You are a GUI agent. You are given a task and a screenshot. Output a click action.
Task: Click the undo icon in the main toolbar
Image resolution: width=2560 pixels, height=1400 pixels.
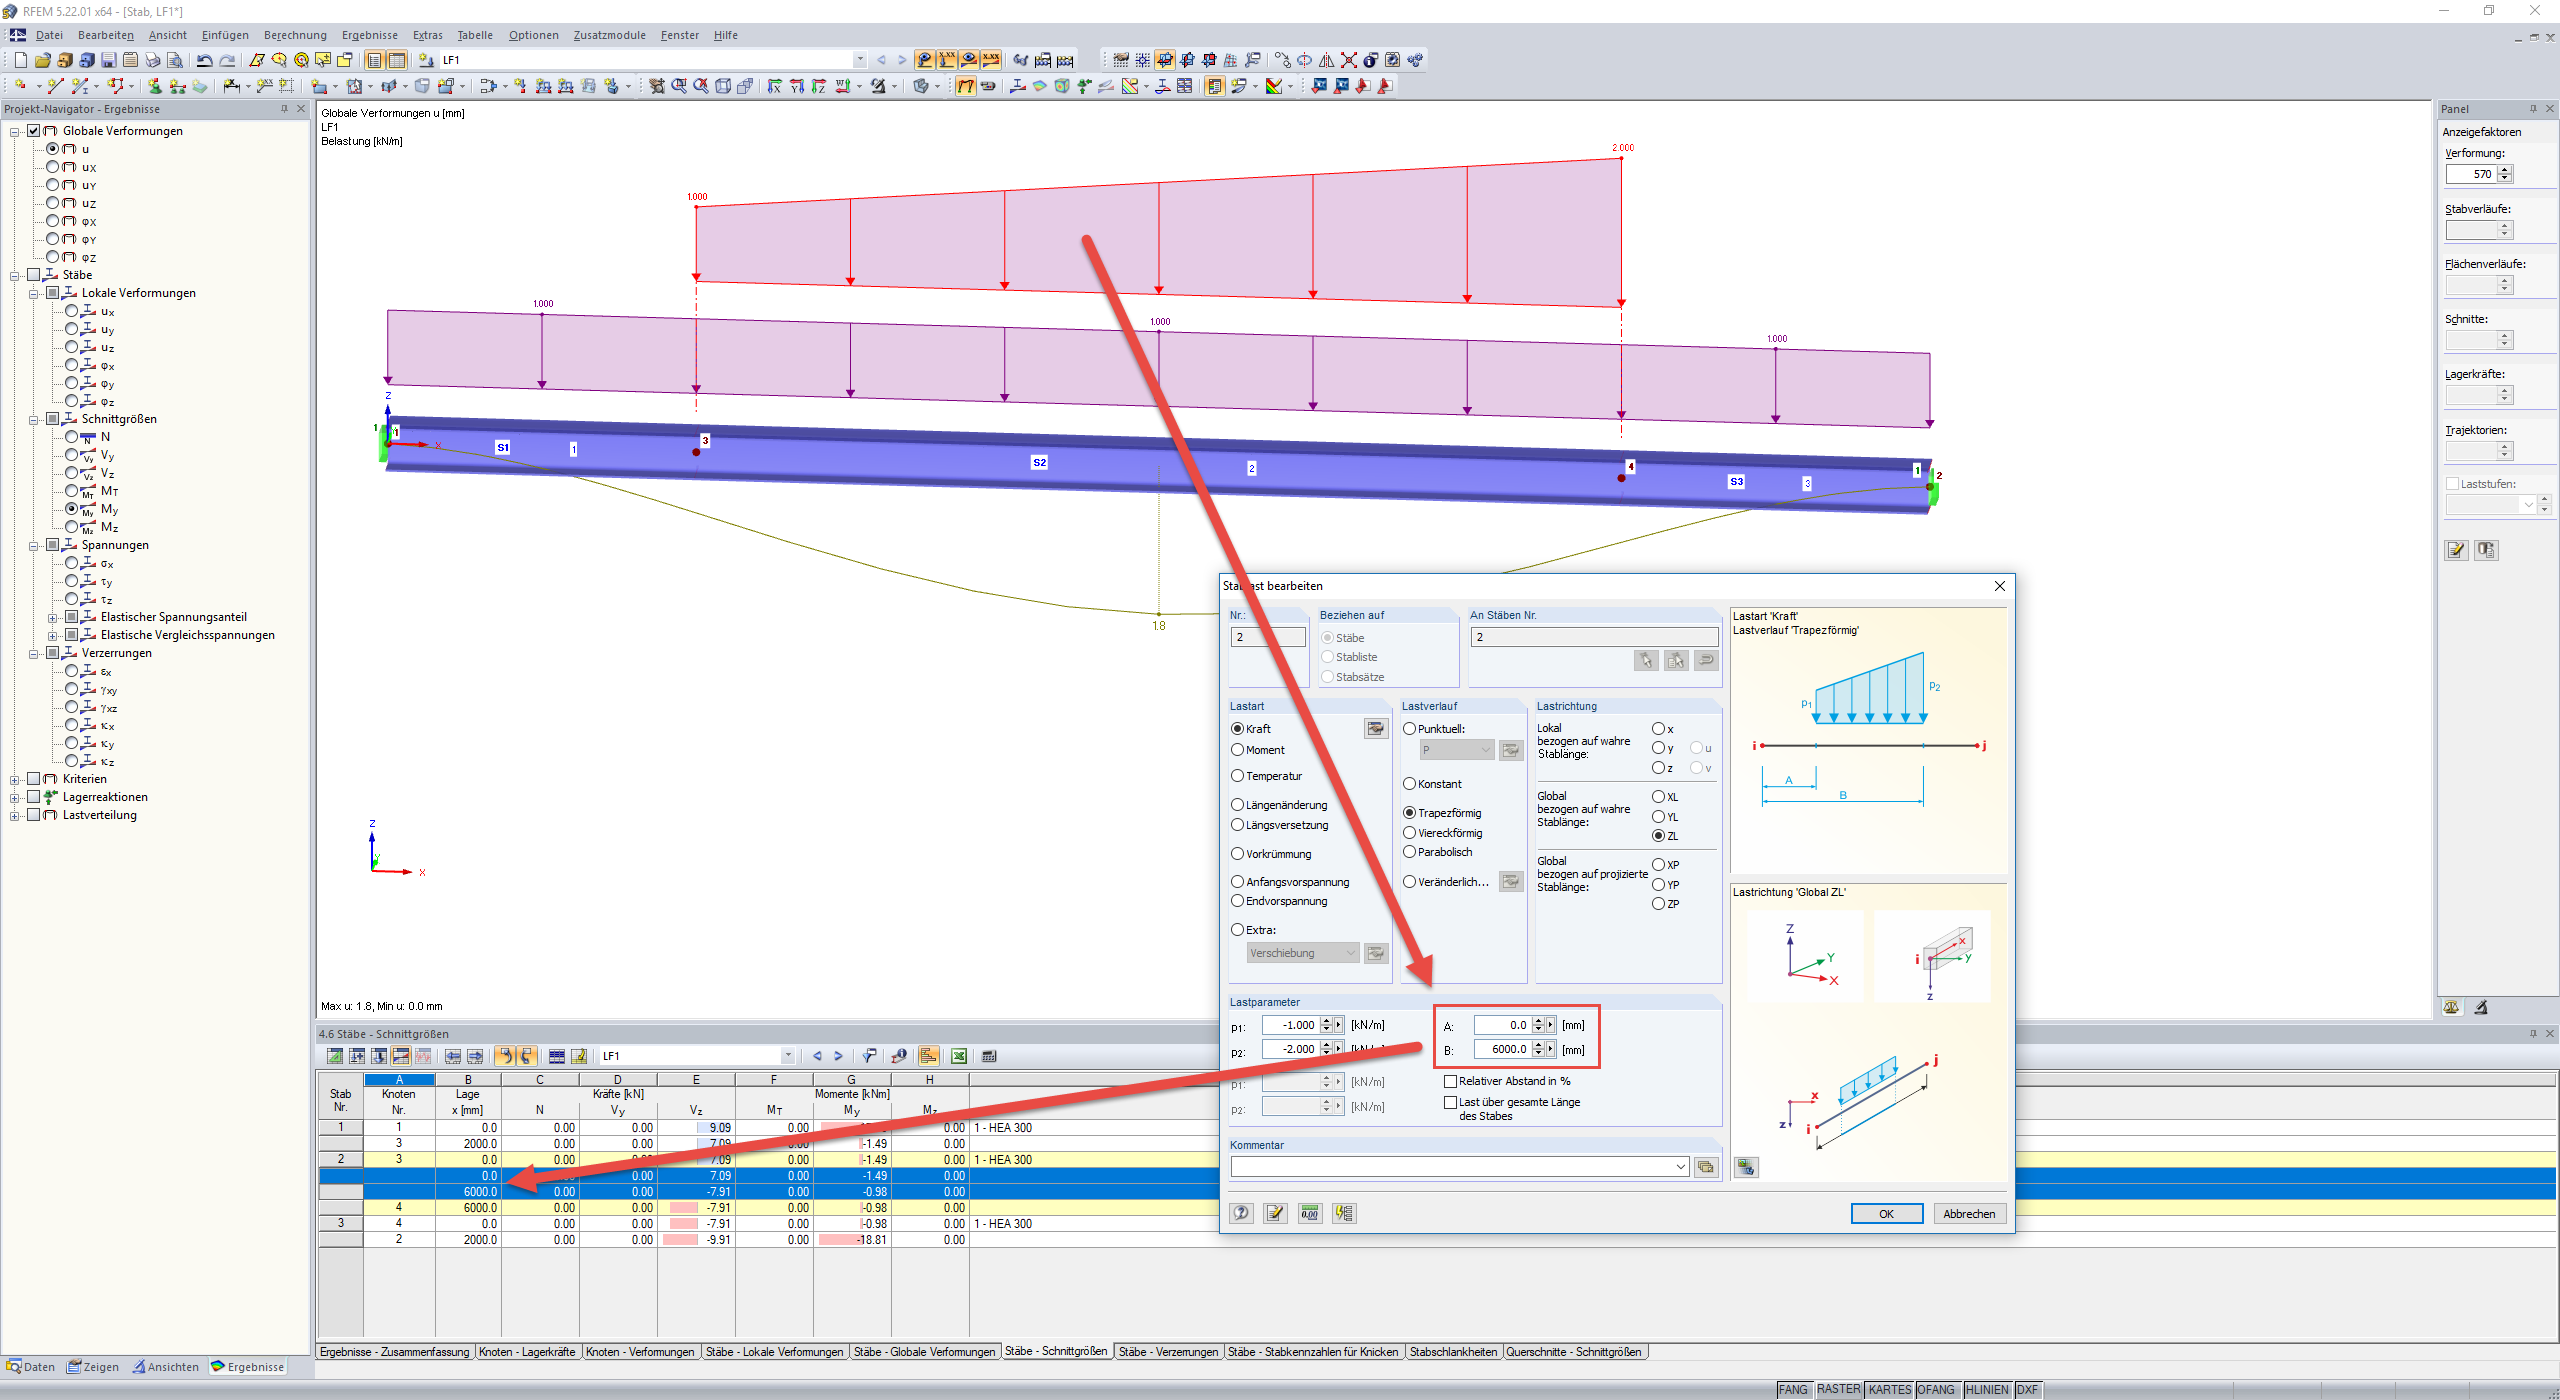(x=204, y=60)
